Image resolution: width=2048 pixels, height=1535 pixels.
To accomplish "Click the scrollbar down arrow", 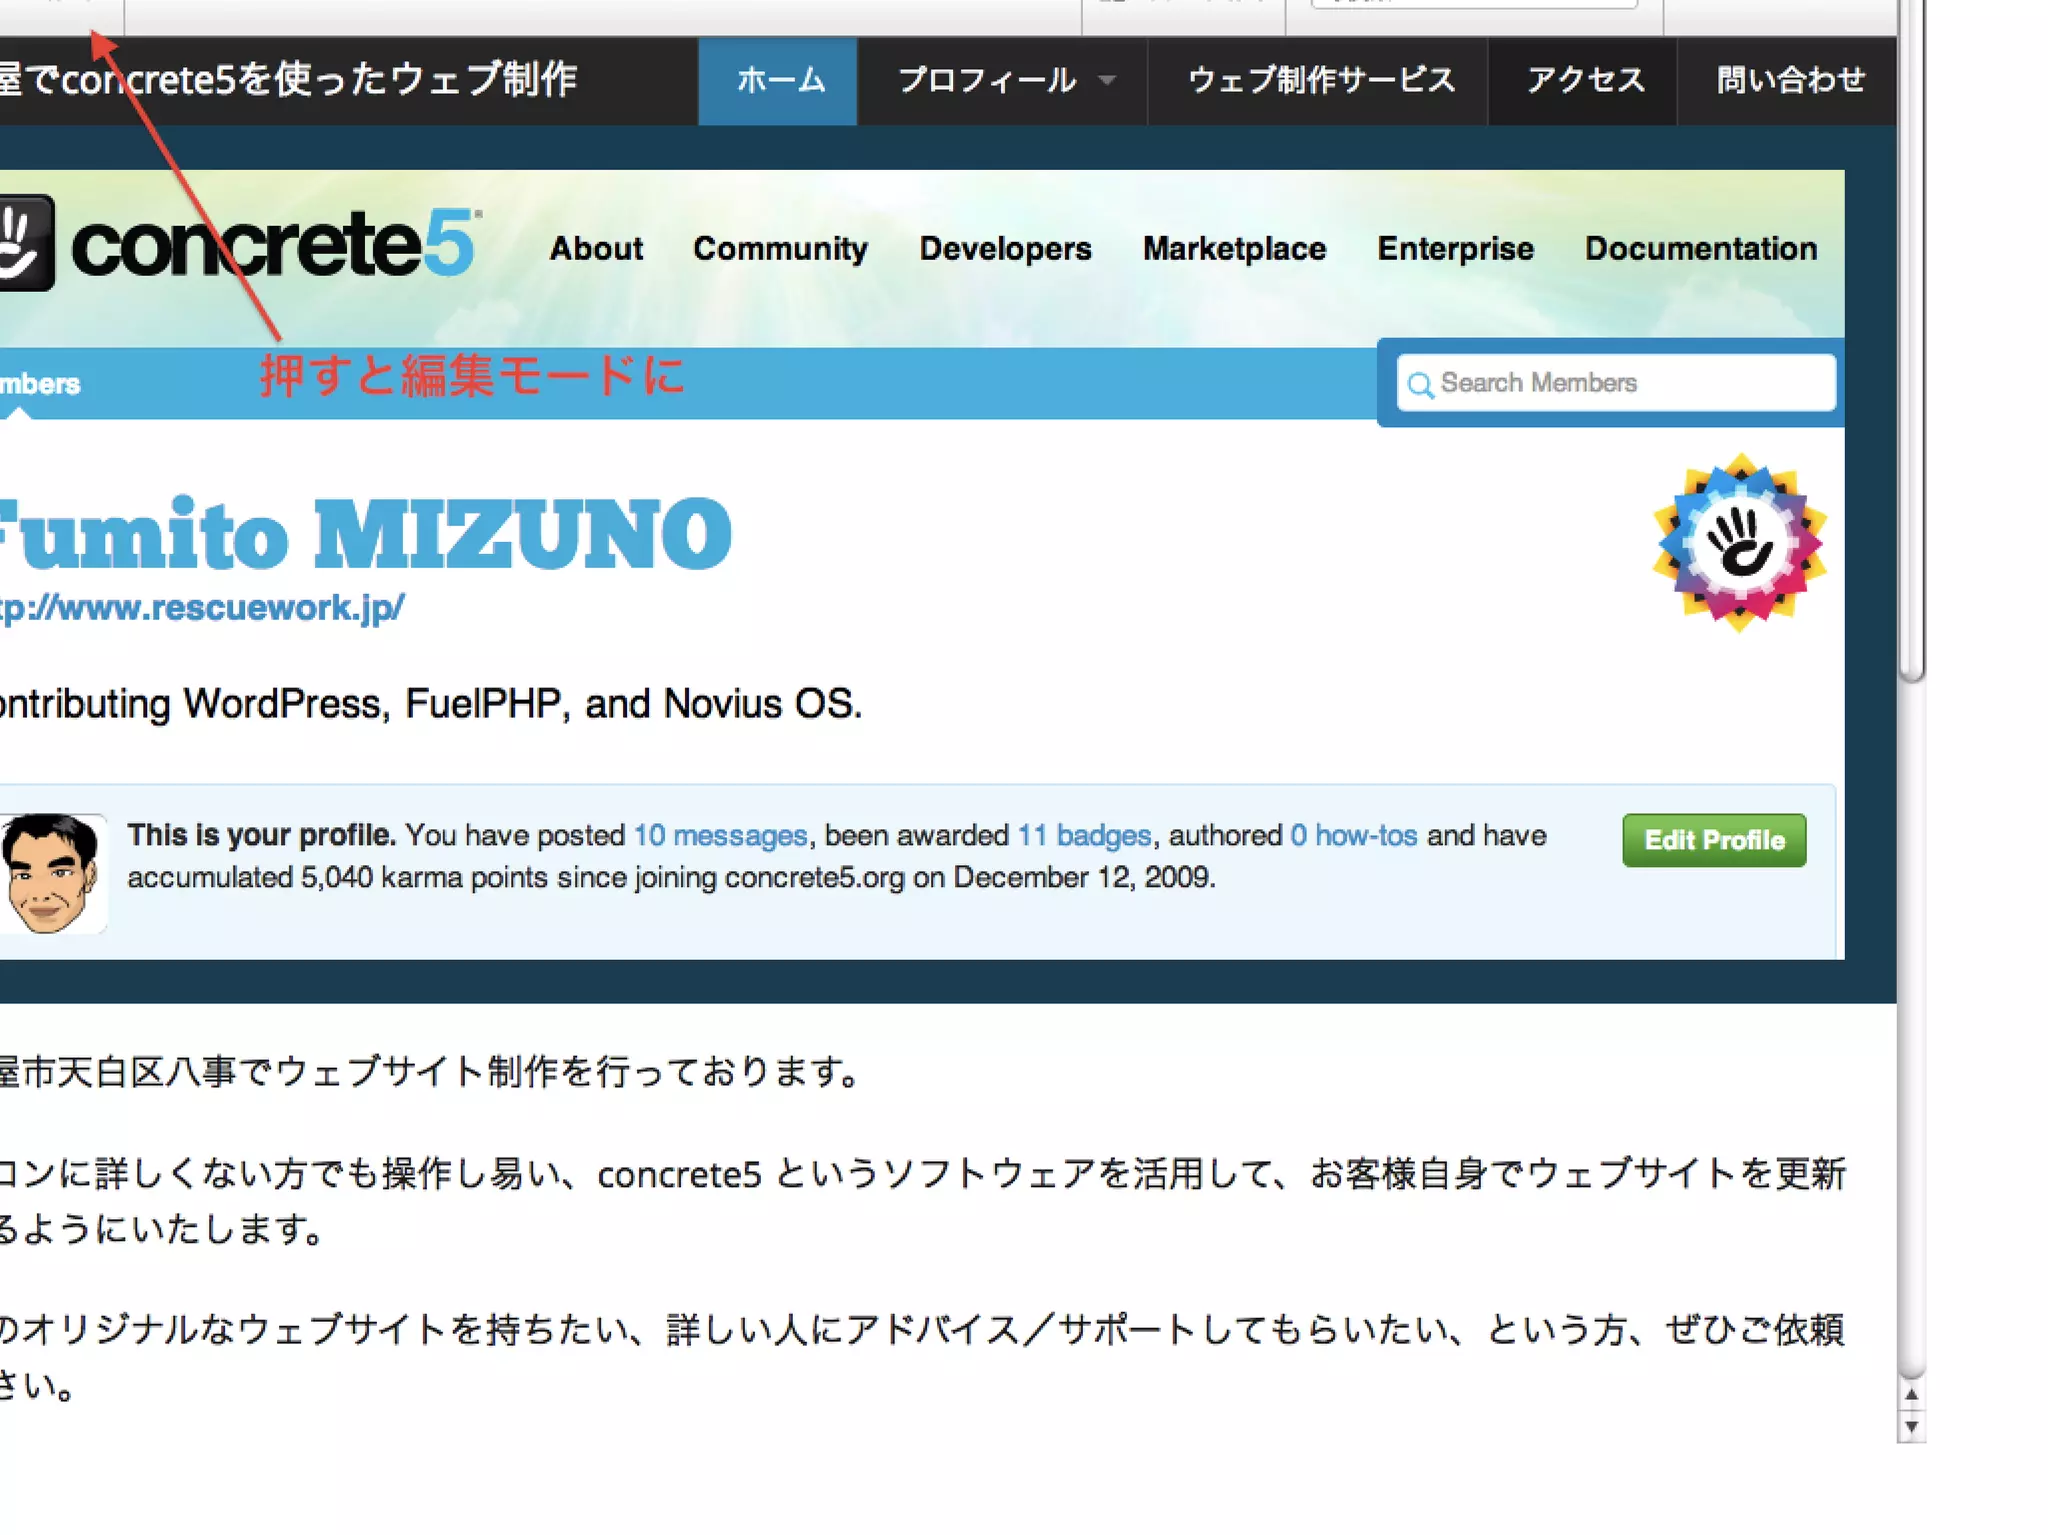I will tap(1911, 1427).
